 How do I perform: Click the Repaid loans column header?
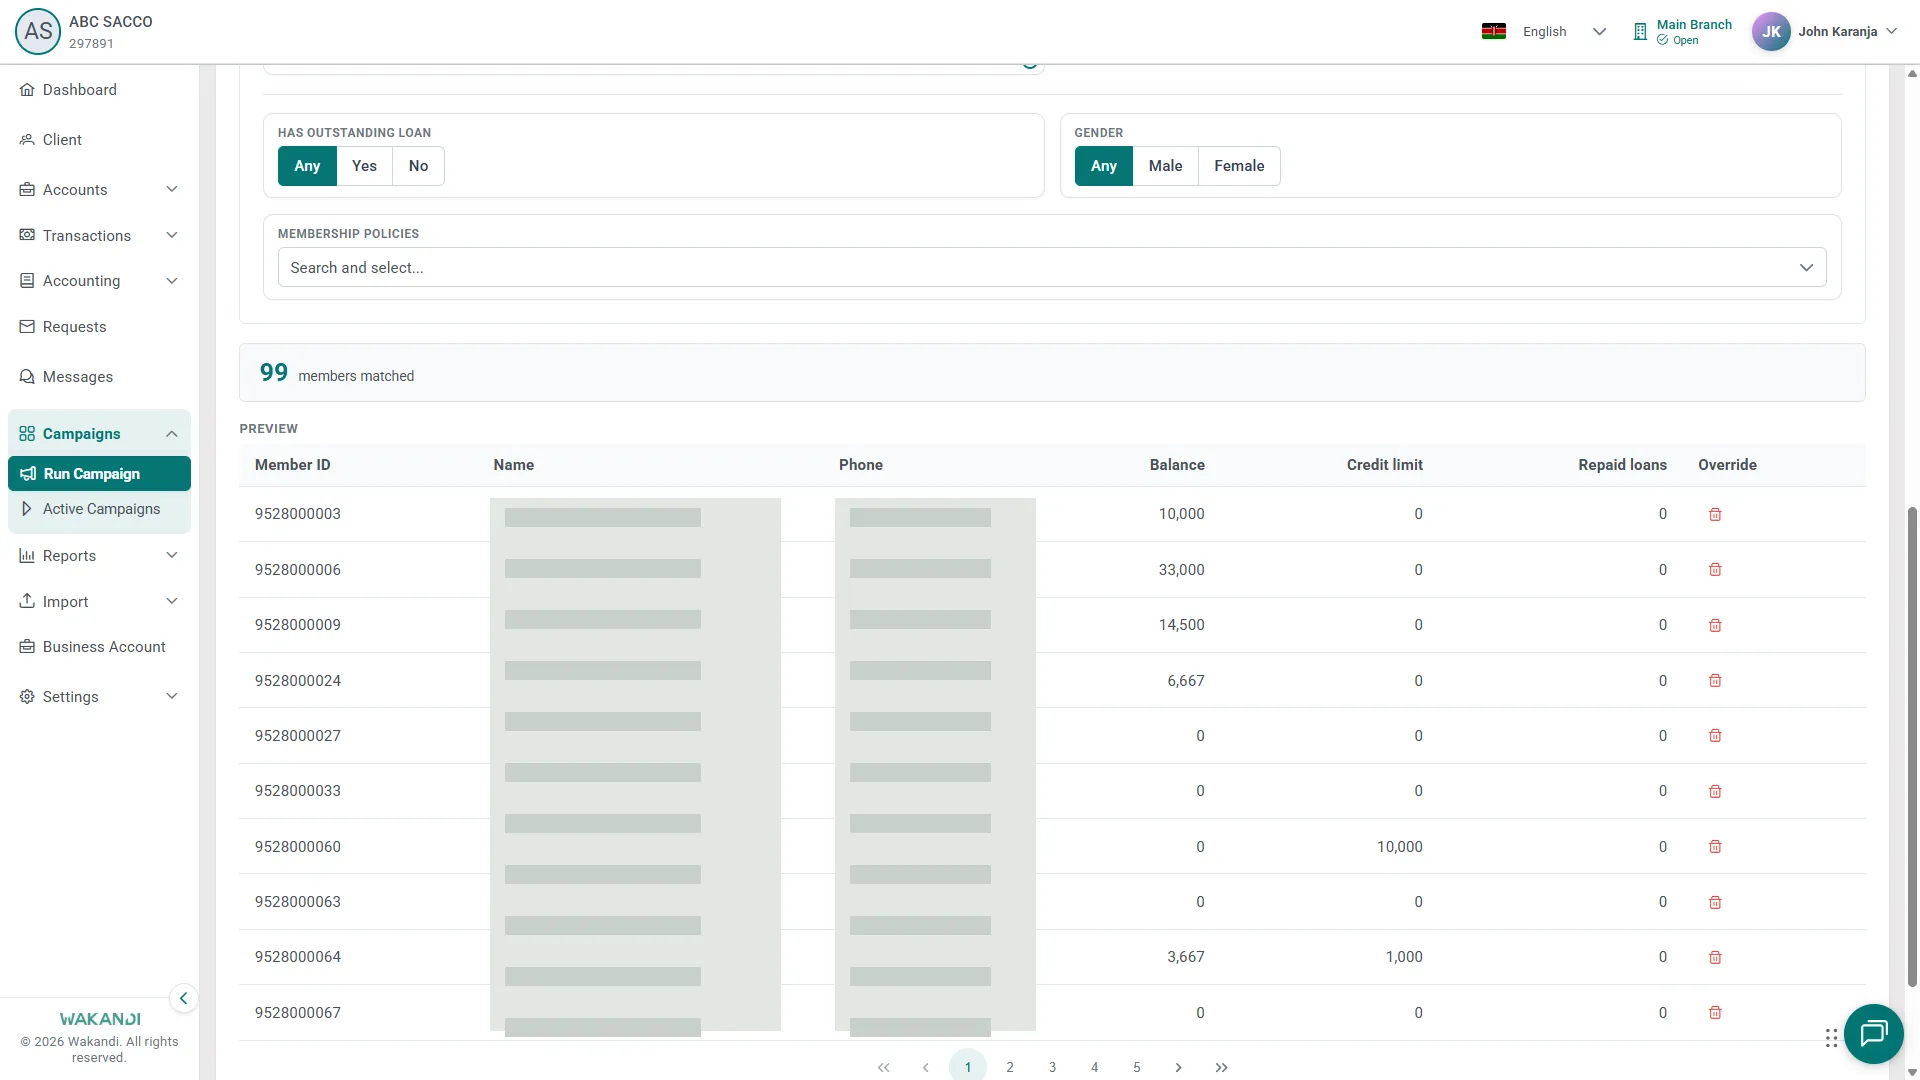tap(1622, 465)
